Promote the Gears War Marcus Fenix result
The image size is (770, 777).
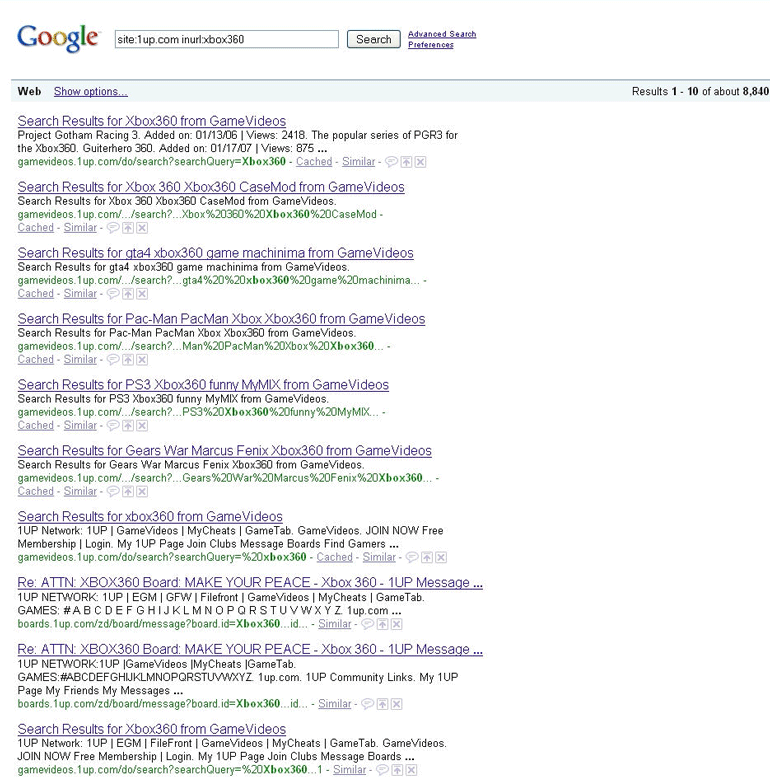click(128, 491)
